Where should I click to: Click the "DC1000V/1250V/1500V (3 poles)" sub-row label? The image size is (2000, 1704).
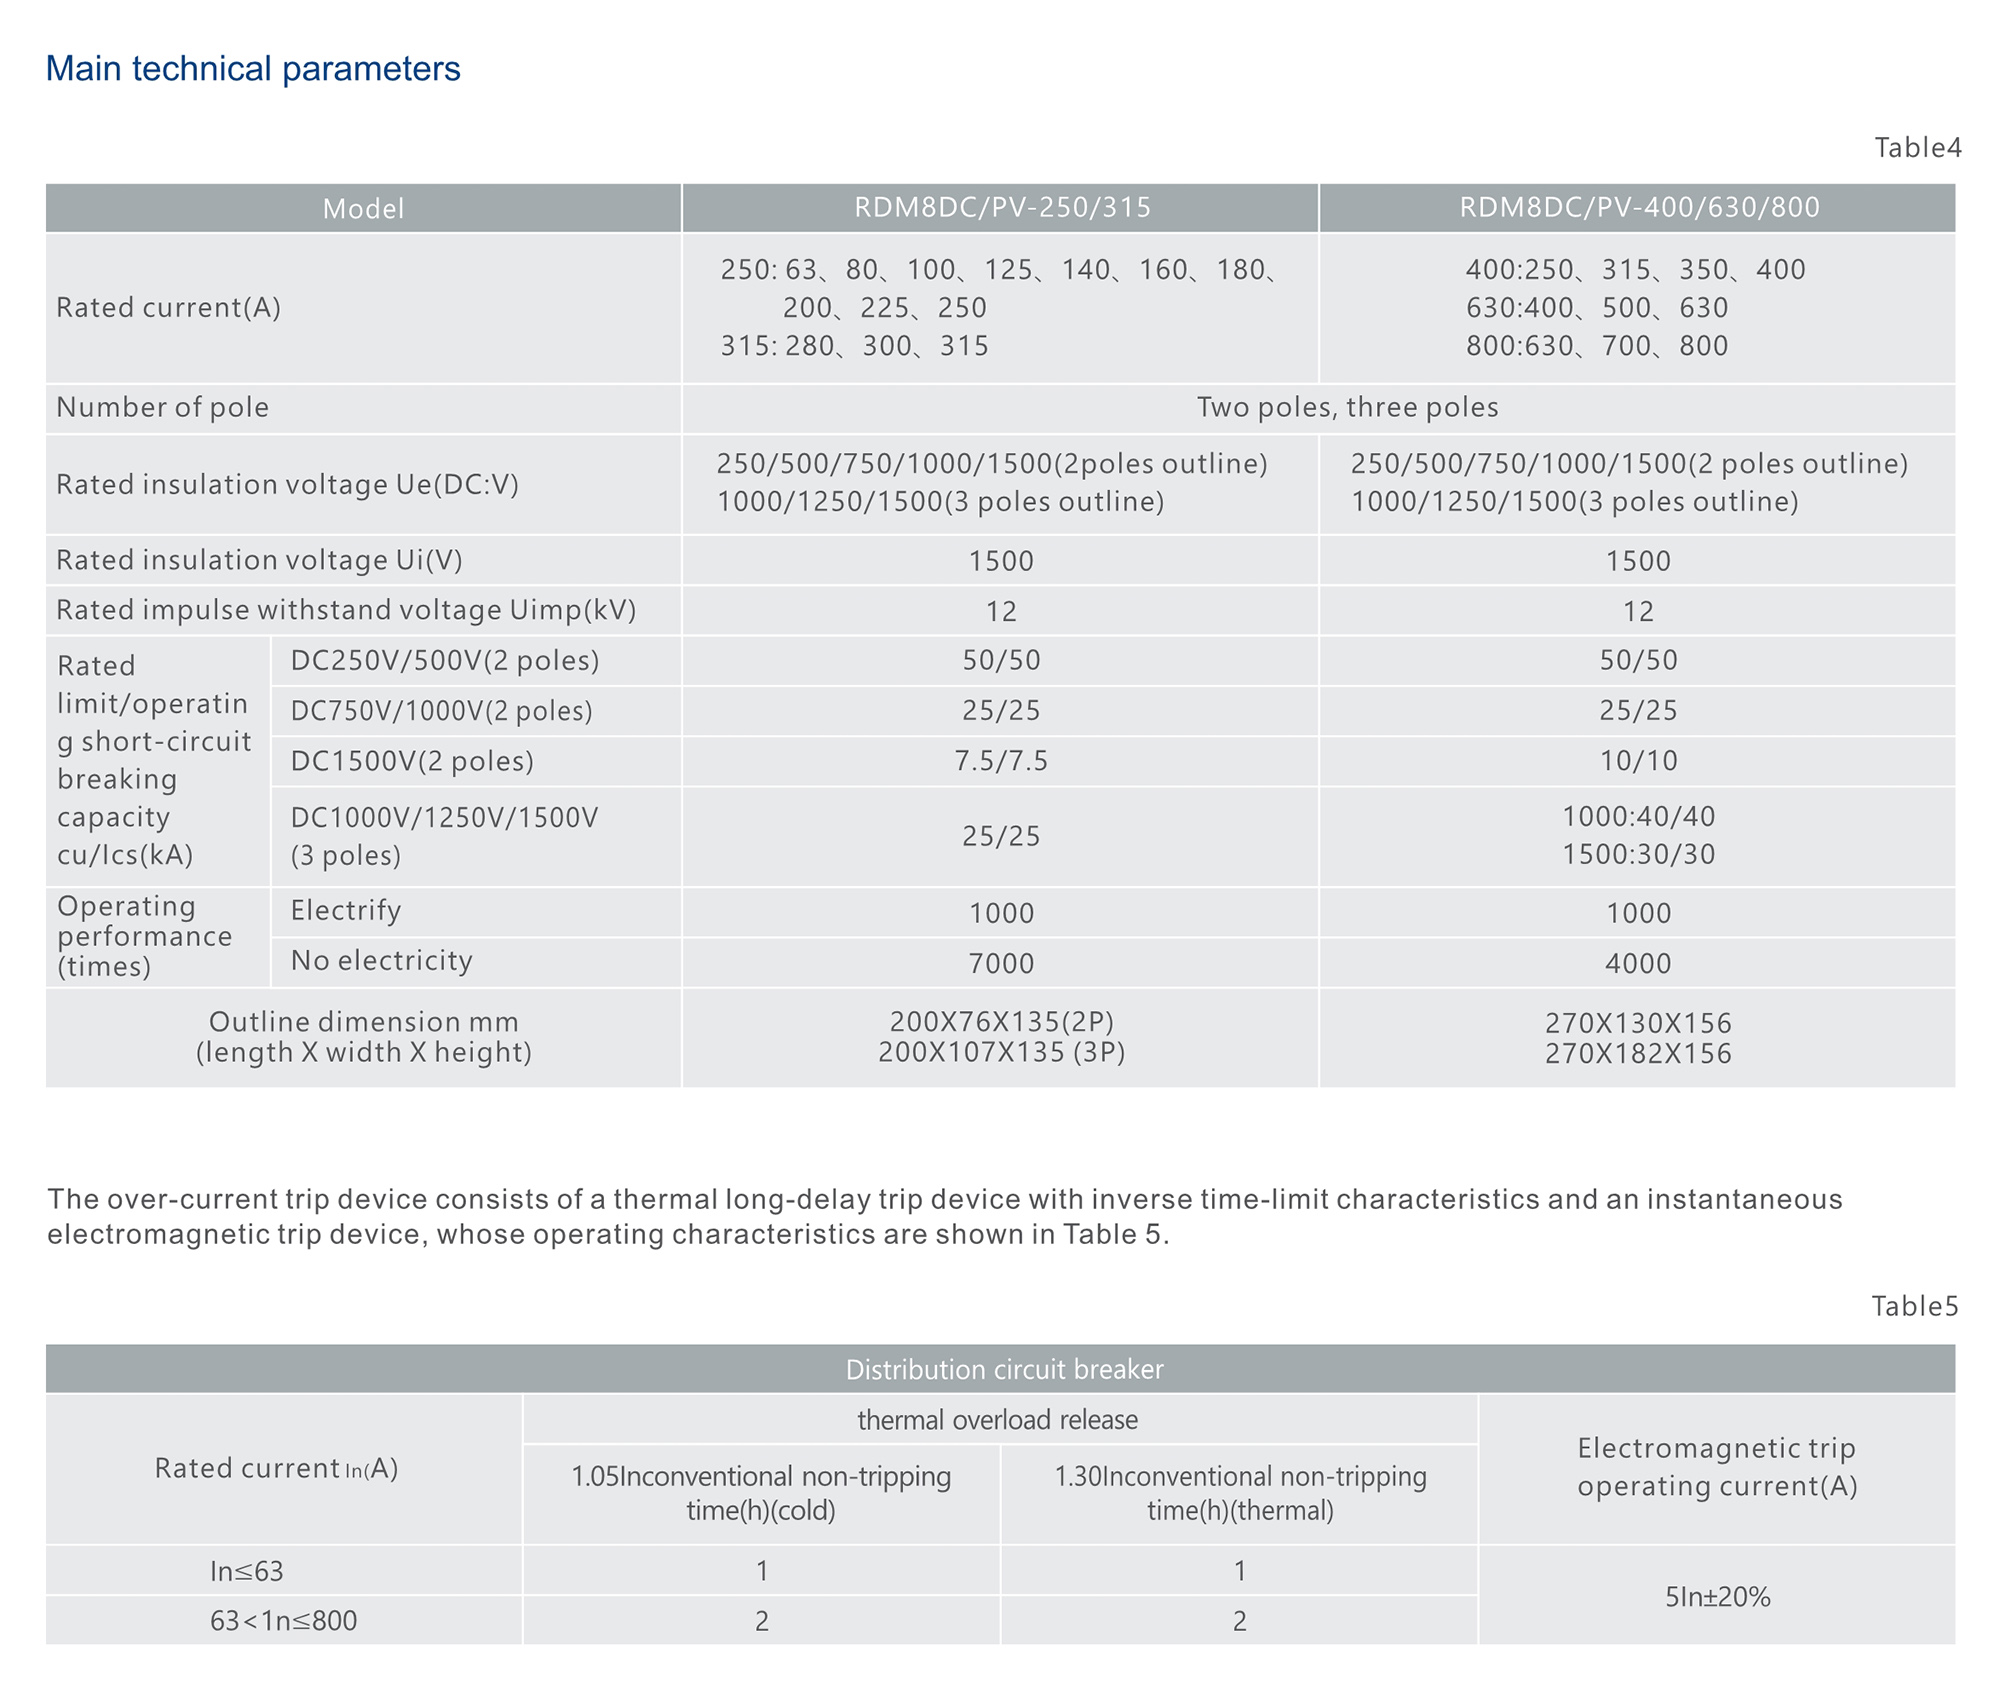coord(444,836)
